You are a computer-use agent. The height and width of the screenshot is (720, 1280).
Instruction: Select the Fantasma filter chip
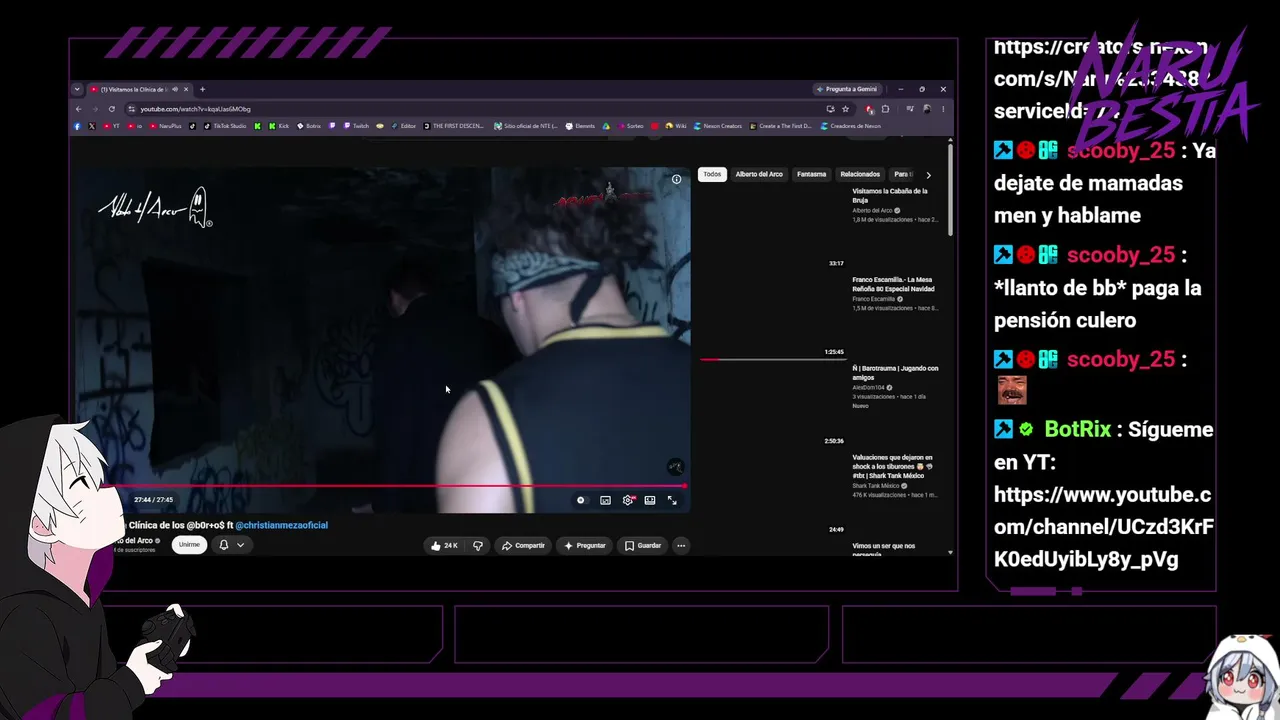click(811, 174)
